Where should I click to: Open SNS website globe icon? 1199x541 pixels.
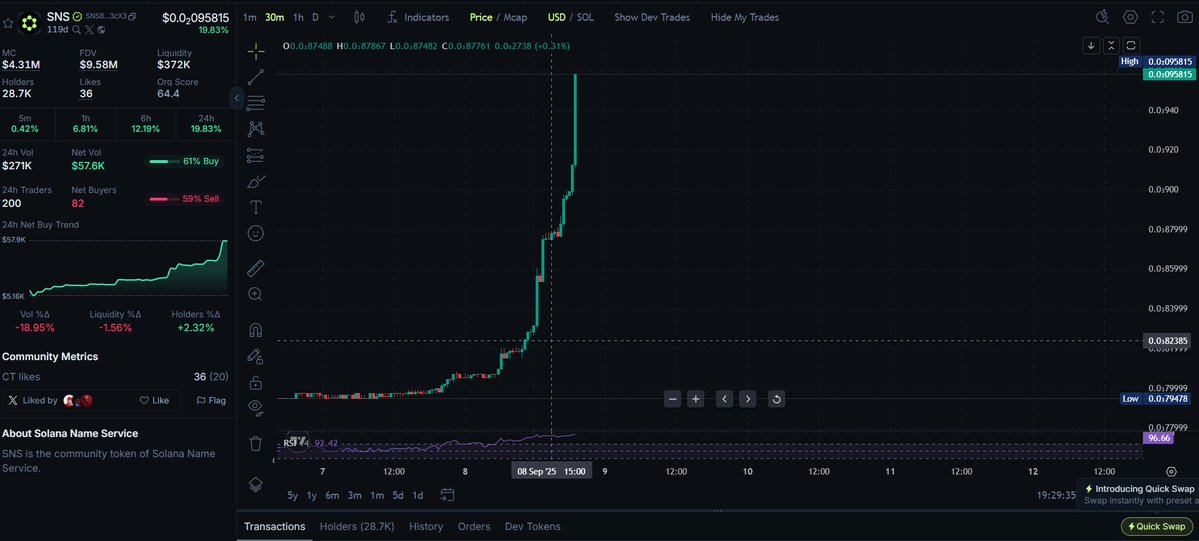click(x=101, y=30)
